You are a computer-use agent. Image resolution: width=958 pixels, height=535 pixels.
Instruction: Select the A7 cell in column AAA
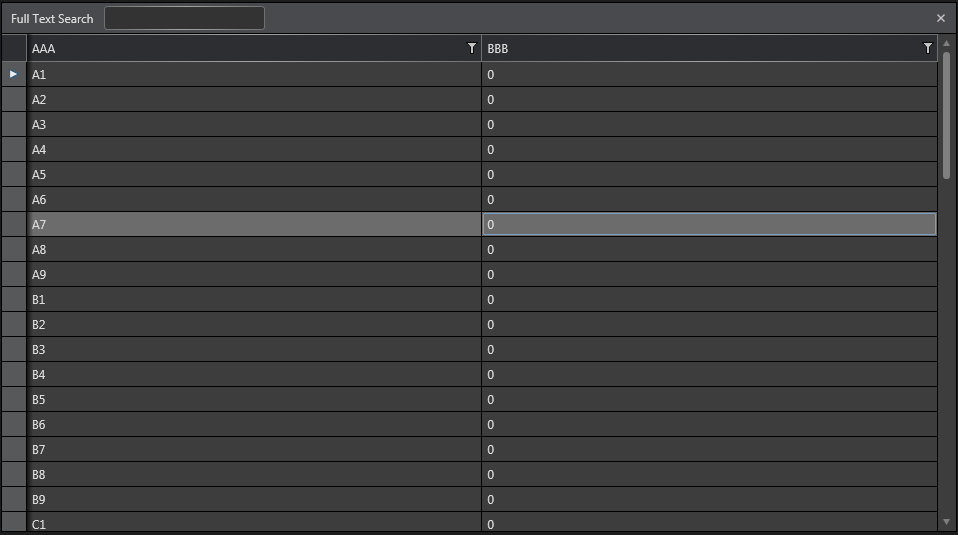coord(254,224)
